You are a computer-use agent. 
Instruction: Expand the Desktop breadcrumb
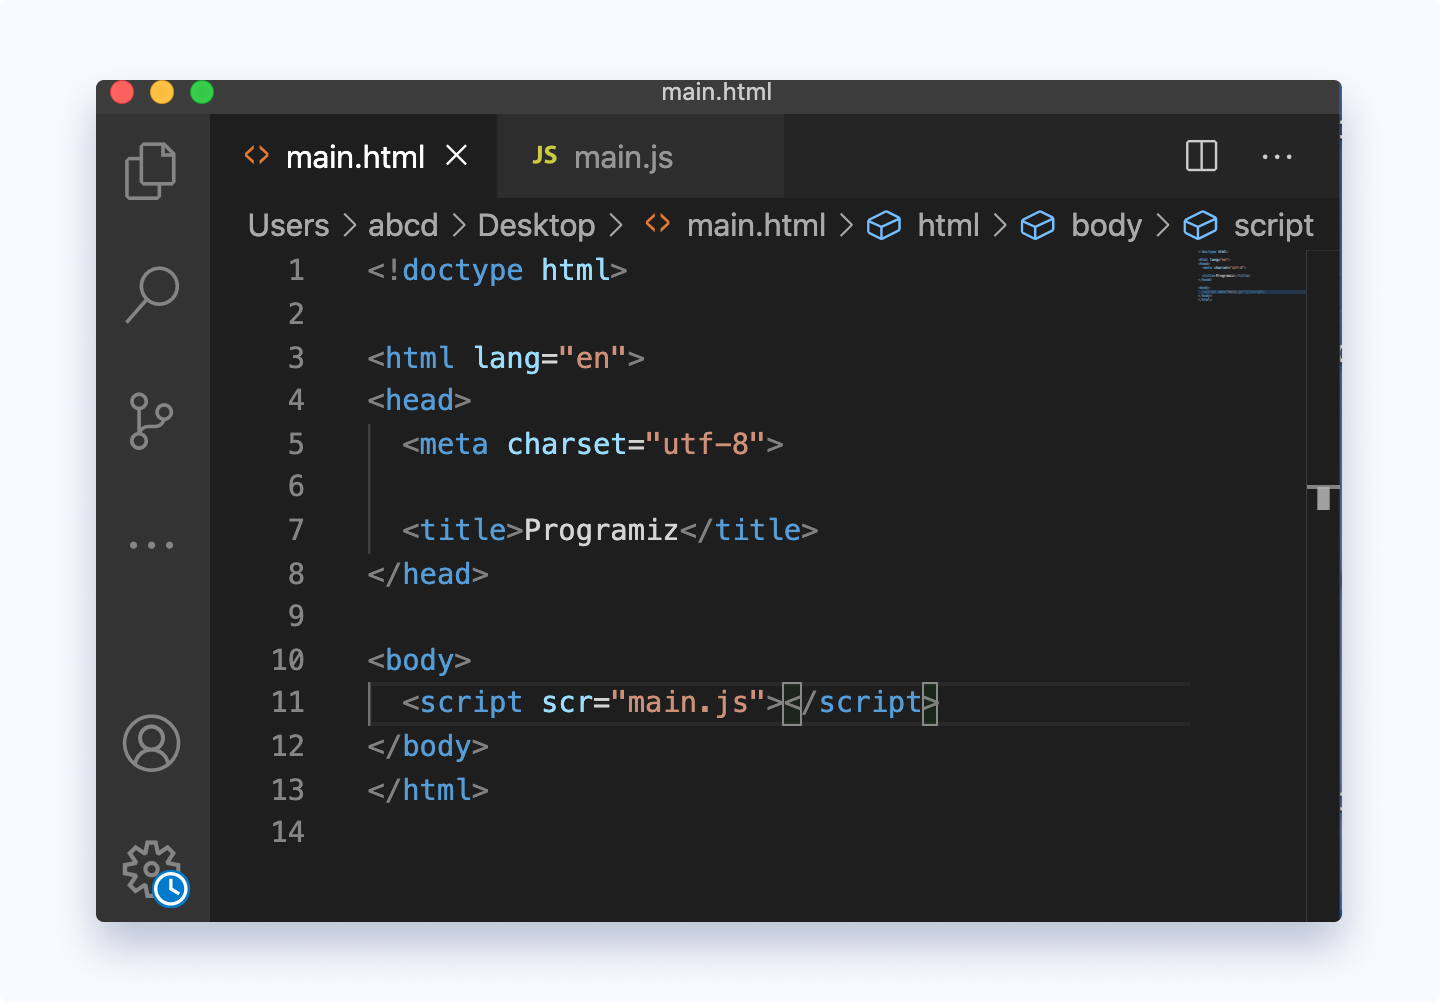coord(536,226)
